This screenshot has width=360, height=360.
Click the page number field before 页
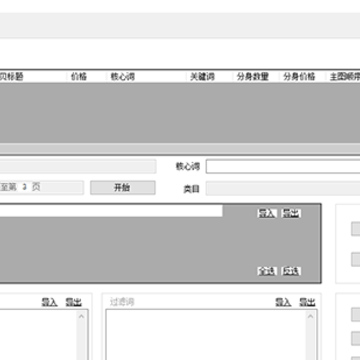24,187
